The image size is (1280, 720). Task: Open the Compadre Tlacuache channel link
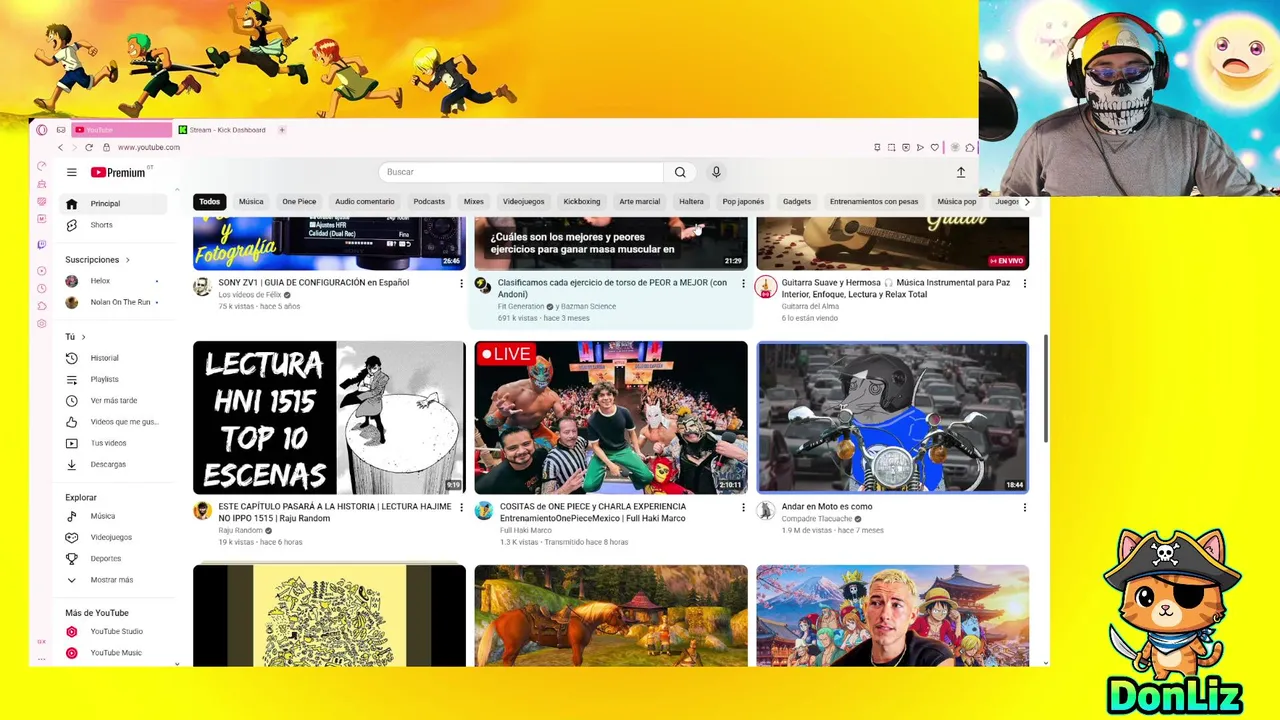(x=816, y=519)
